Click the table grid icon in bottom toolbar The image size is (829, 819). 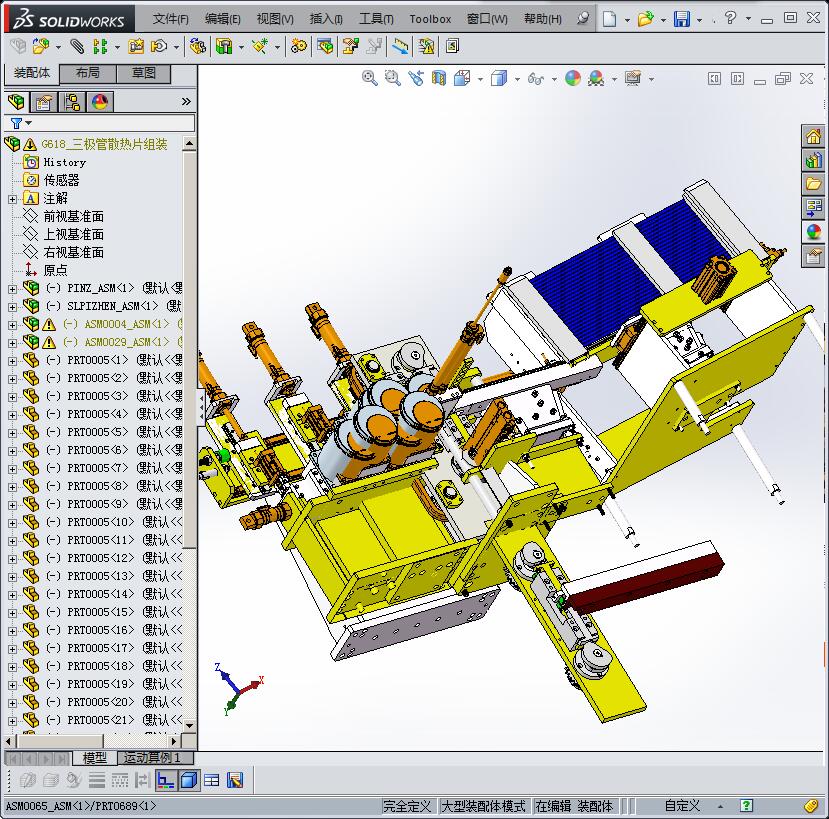coord(211,780)
